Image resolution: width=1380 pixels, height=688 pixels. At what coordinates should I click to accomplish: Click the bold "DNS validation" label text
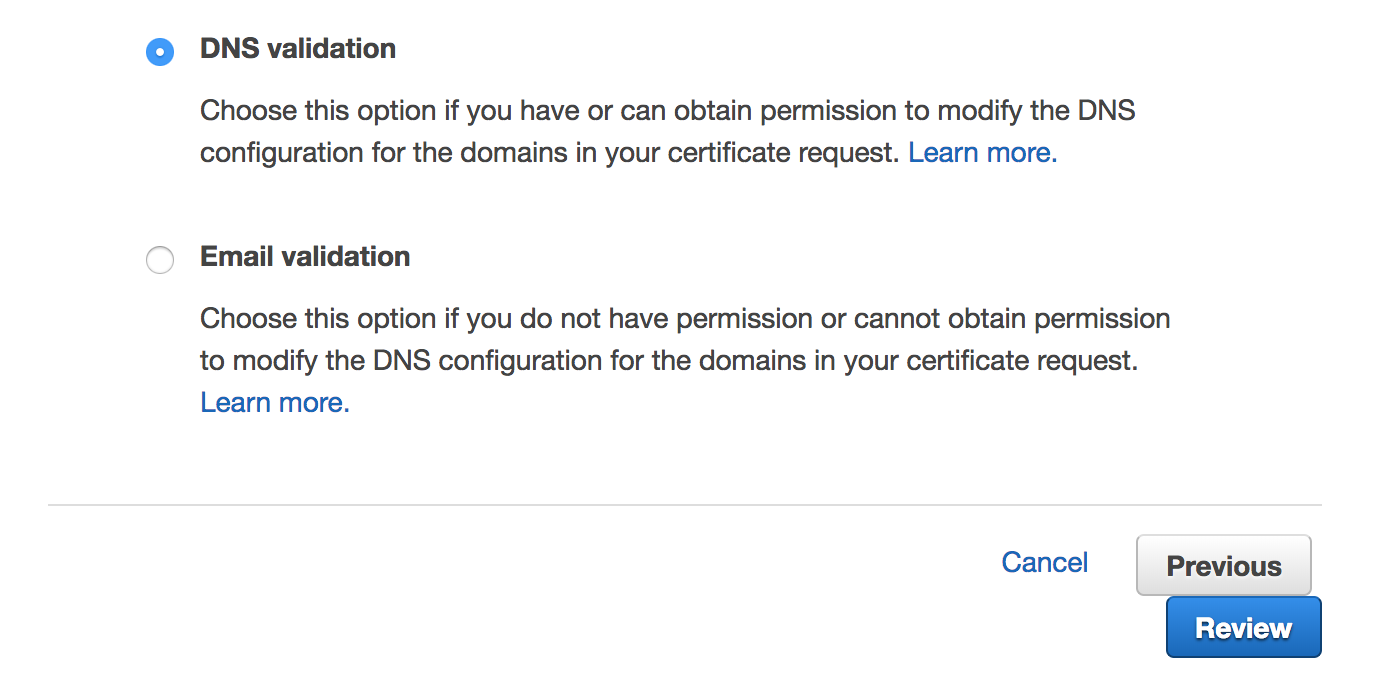pyautogui.click(x=298, y=49)
